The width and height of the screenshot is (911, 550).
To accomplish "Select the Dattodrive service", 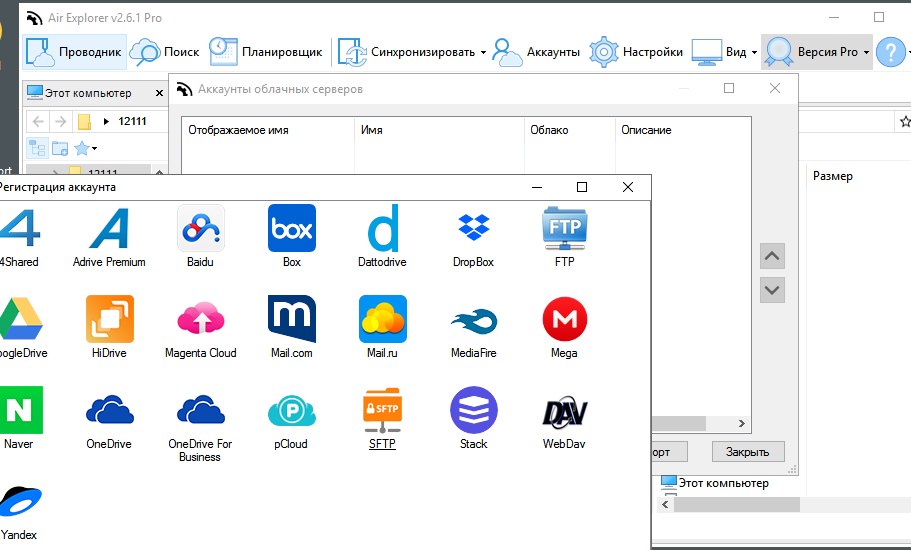I will point(383,228).
